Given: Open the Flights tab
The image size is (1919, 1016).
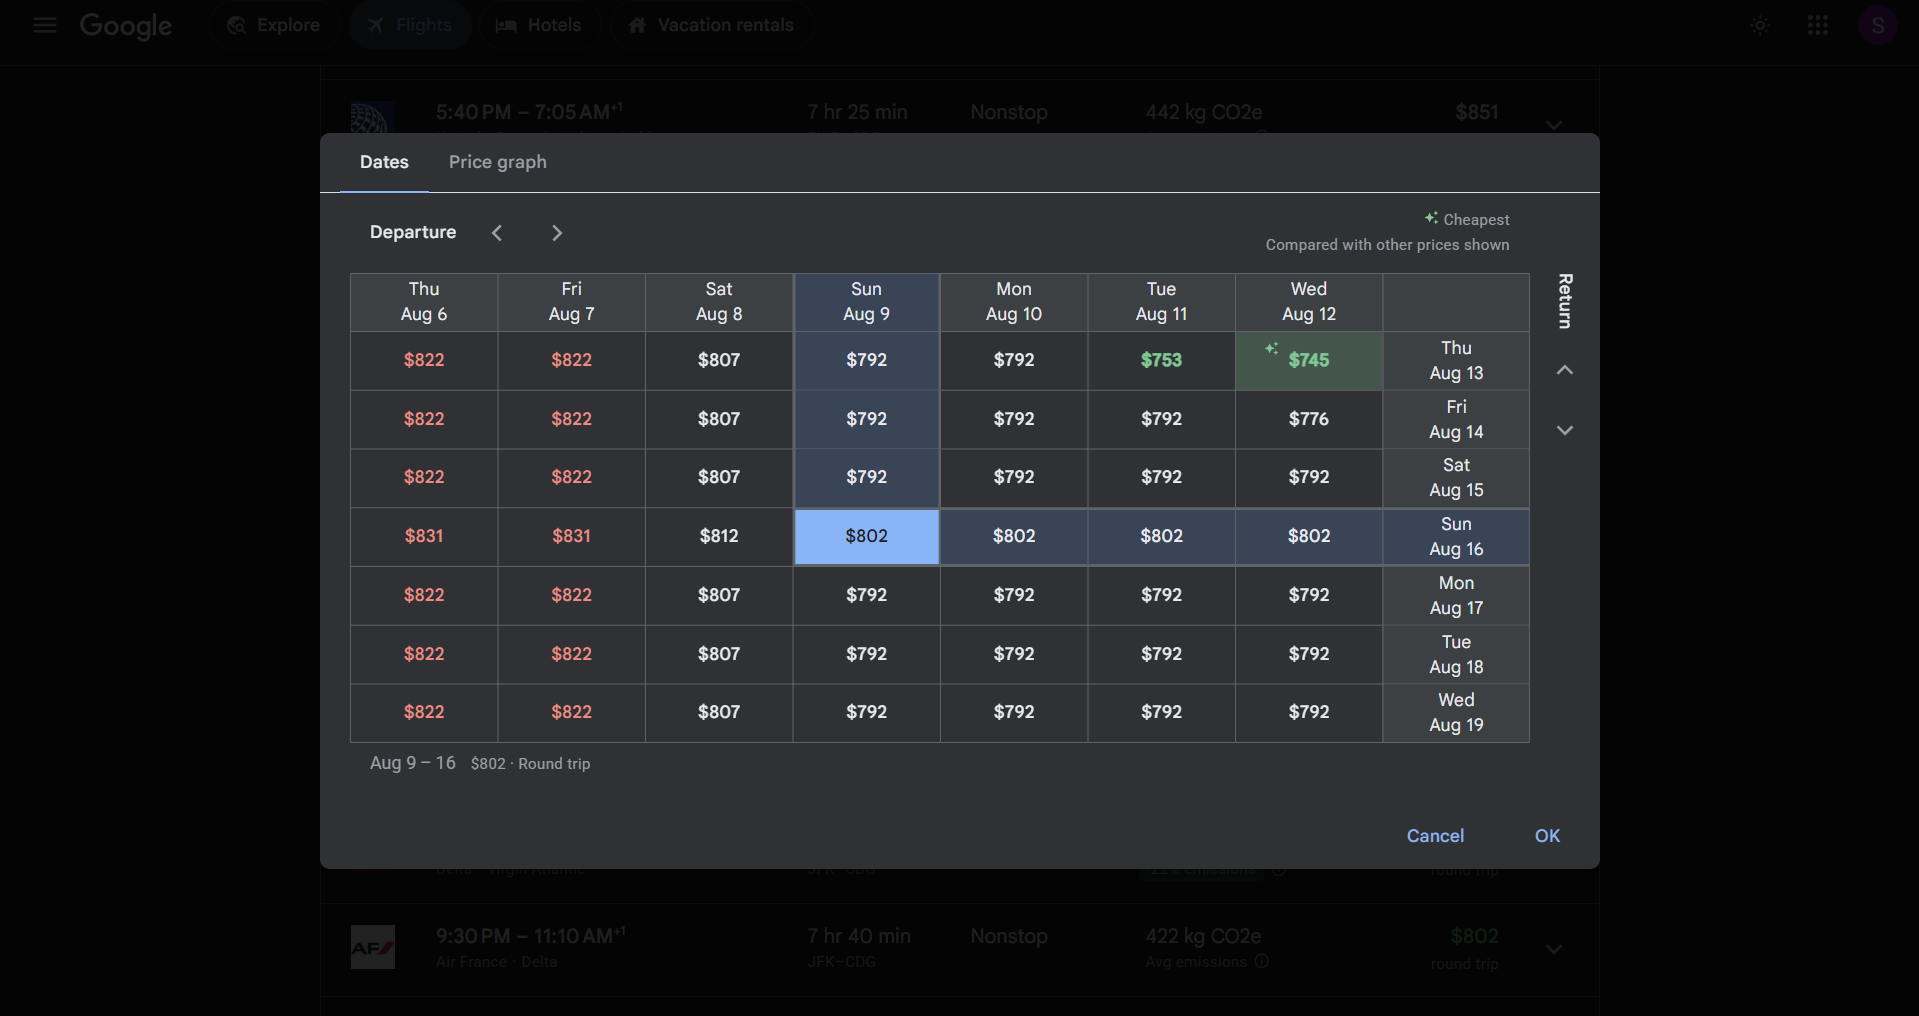Looking at the screenshot, I should (x=410, y=26).
